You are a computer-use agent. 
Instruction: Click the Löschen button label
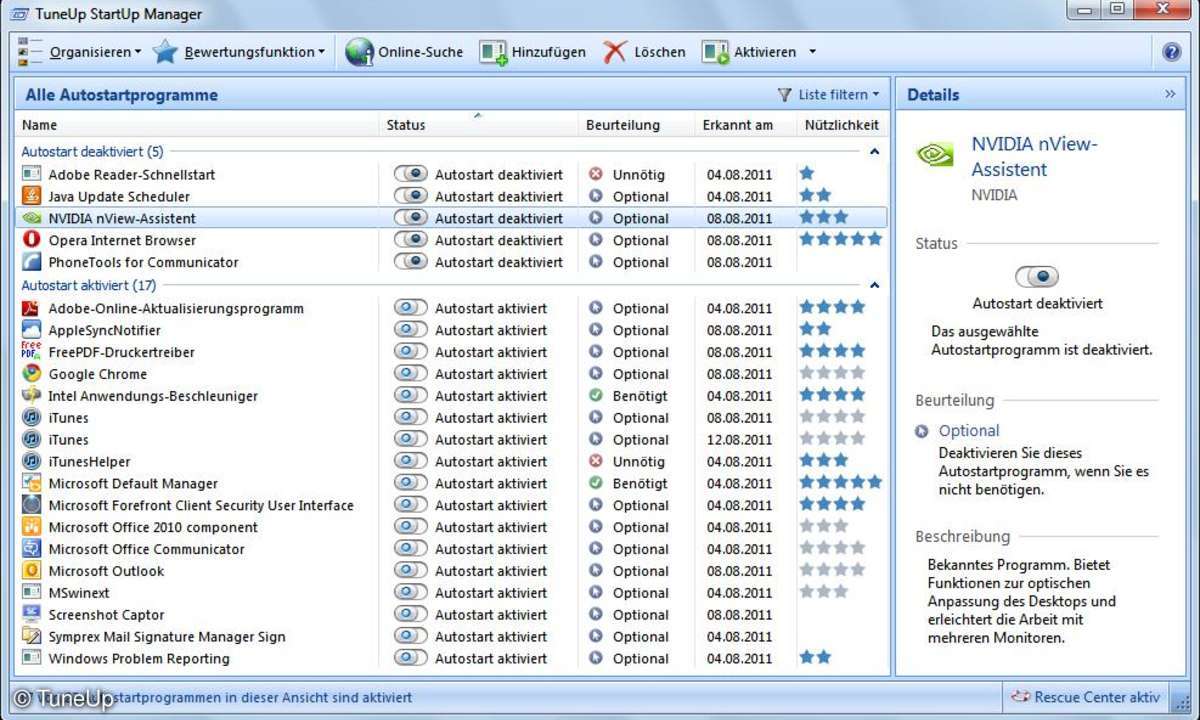[660, 52]
